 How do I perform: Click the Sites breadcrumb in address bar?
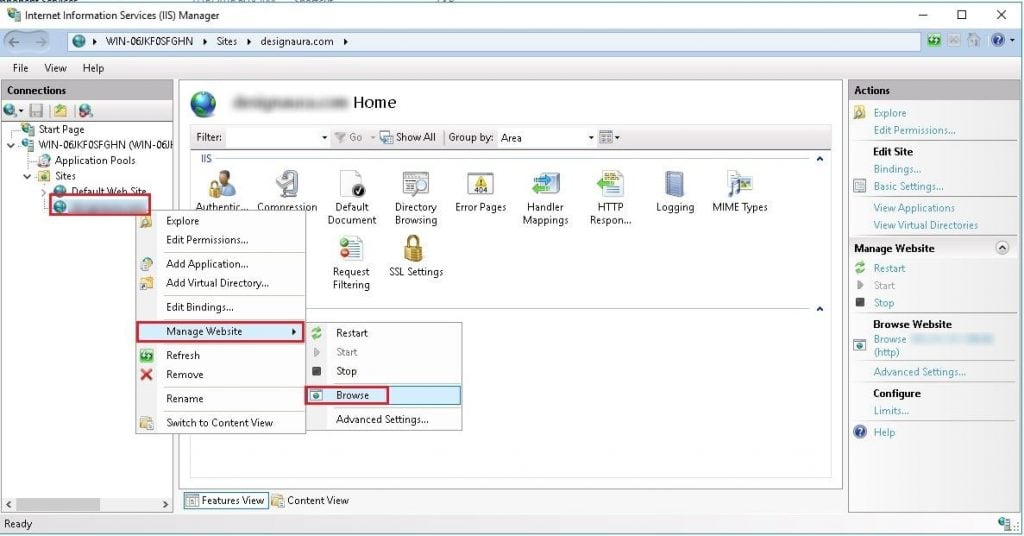(x=227, y=41)
